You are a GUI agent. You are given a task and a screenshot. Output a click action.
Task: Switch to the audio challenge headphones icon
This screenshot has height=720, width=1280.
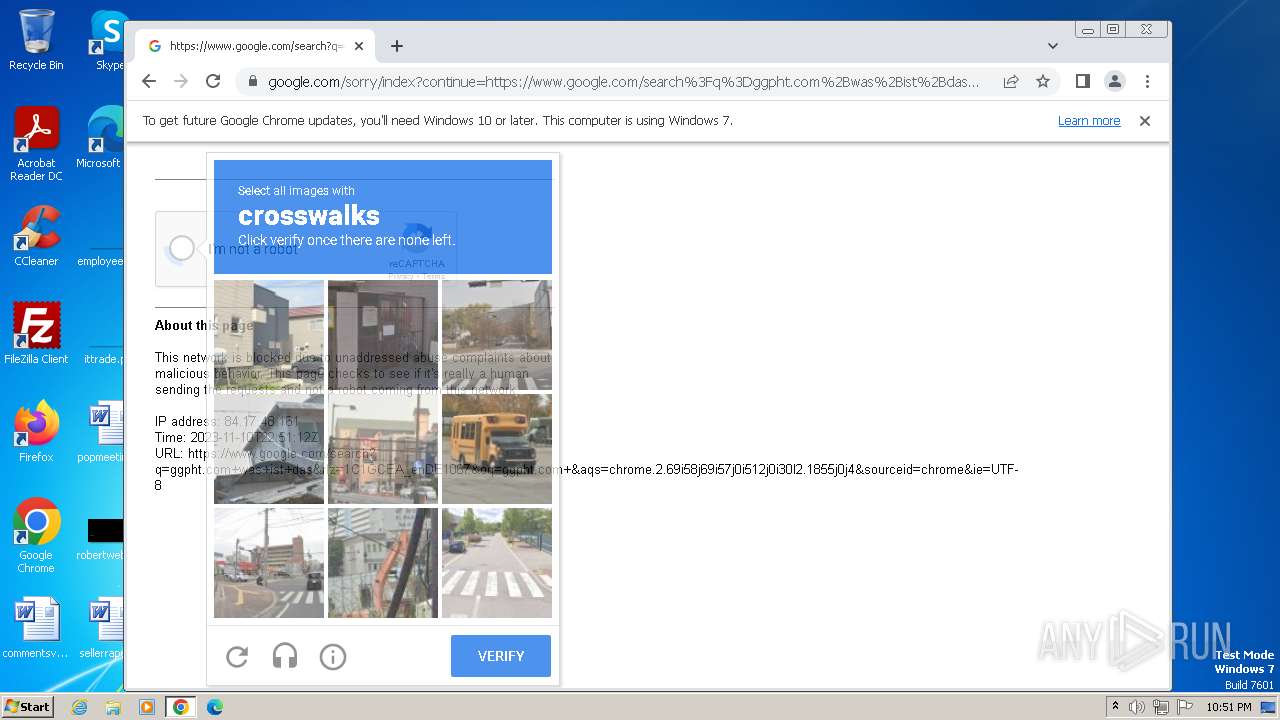285,656
